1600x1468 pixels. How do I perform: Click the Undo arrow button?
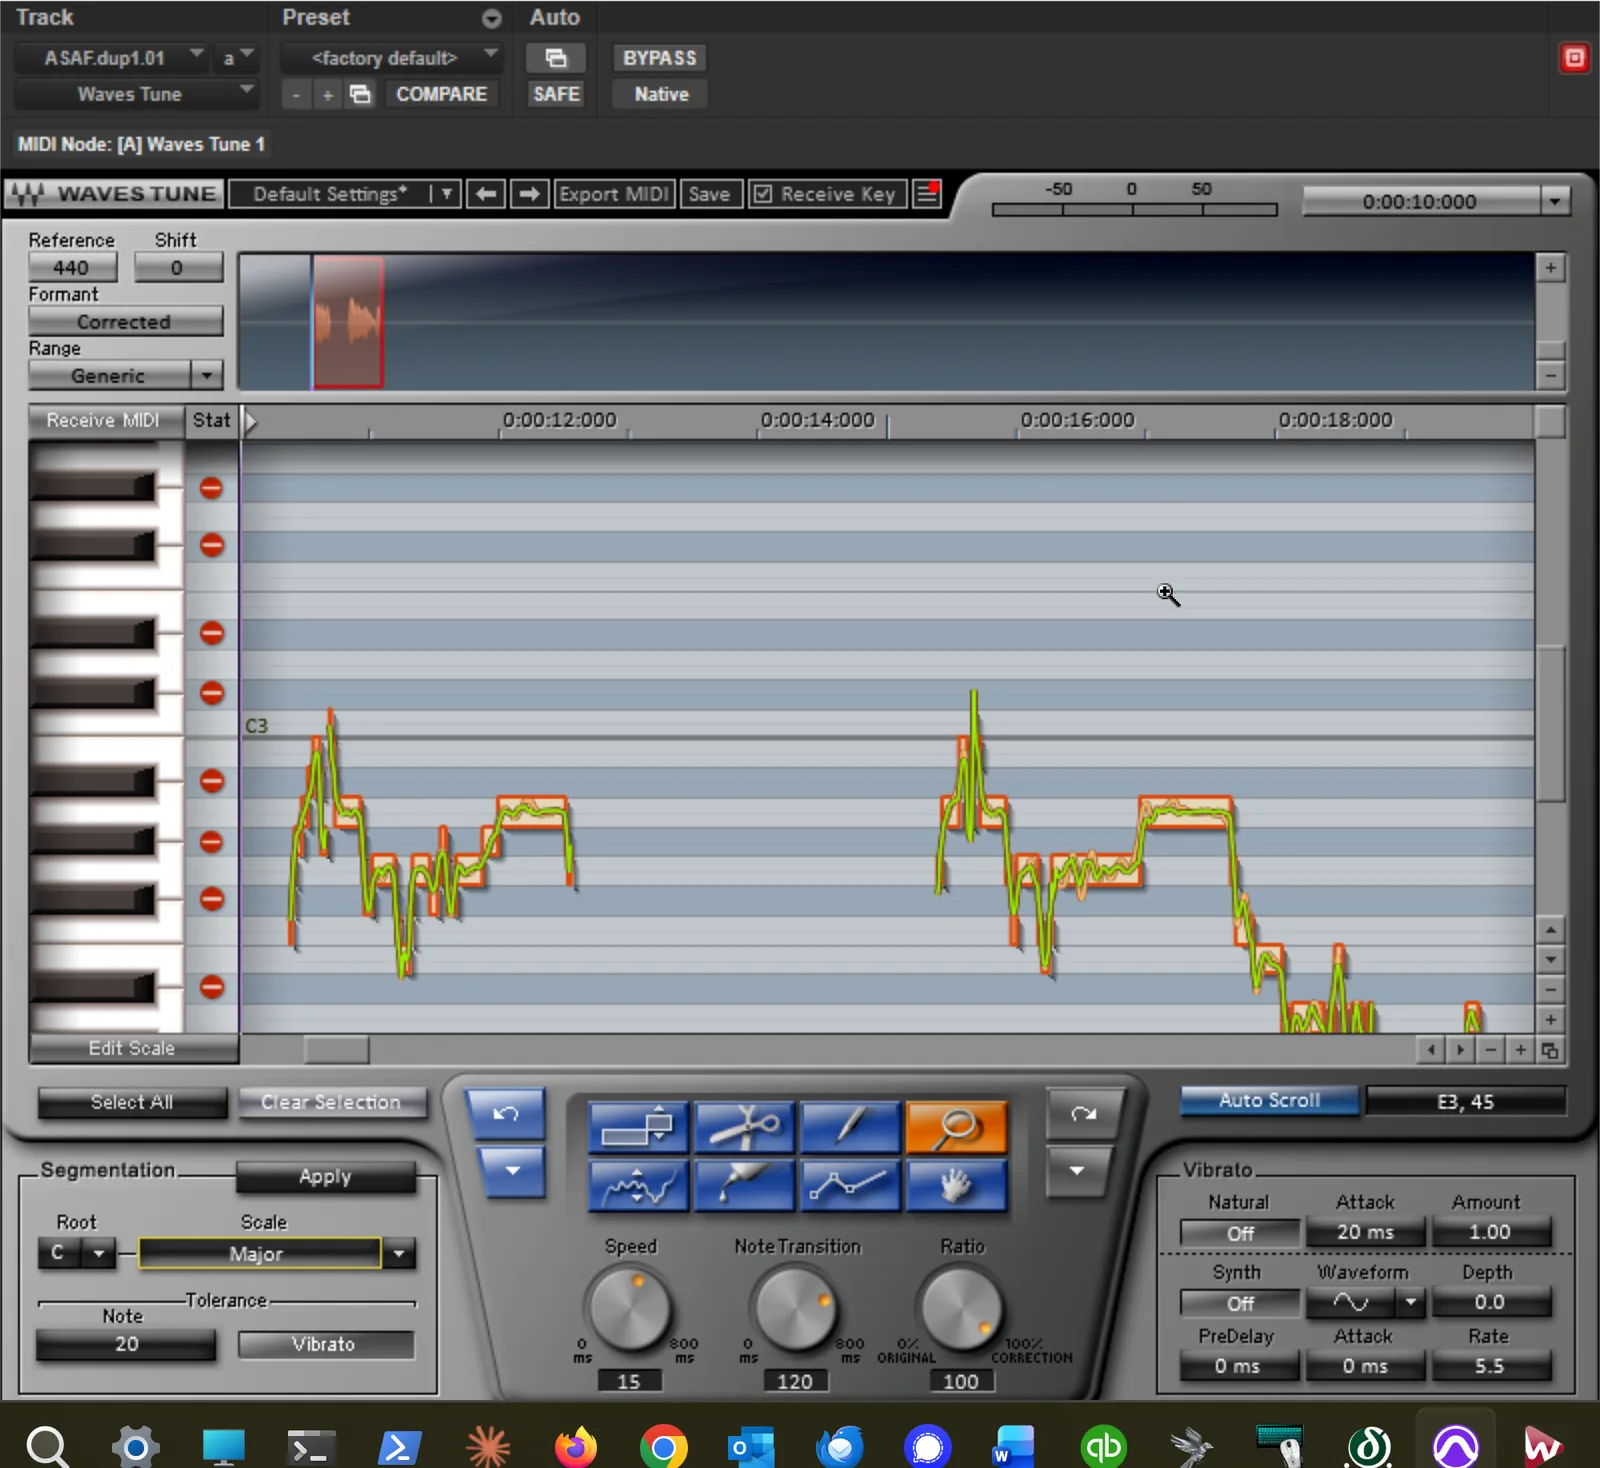(x=506, y=1114)
